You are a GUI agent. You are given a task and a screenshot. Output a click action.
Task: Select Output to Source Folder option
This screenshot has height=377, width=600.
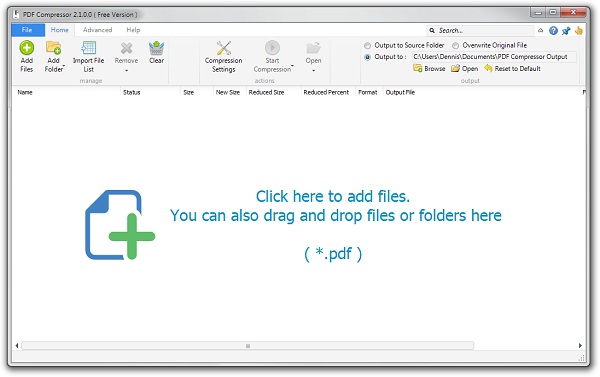[x=367, y=46]
